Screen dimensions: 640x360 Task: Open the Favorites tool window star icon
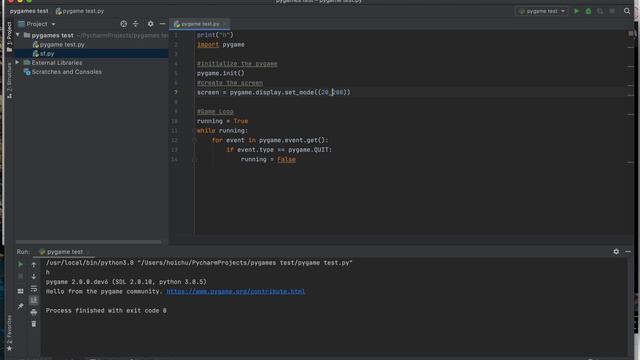pos(9,348)
